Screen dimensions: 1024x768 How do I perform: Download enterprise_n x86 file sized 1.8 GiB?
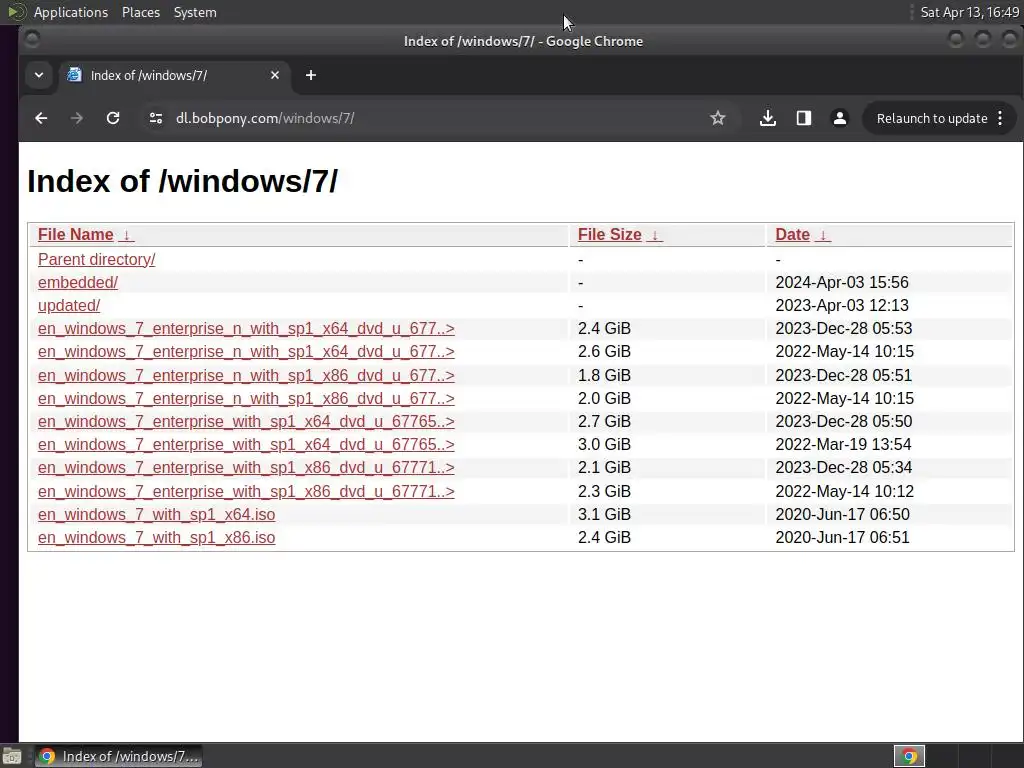(x=246, y=376)
